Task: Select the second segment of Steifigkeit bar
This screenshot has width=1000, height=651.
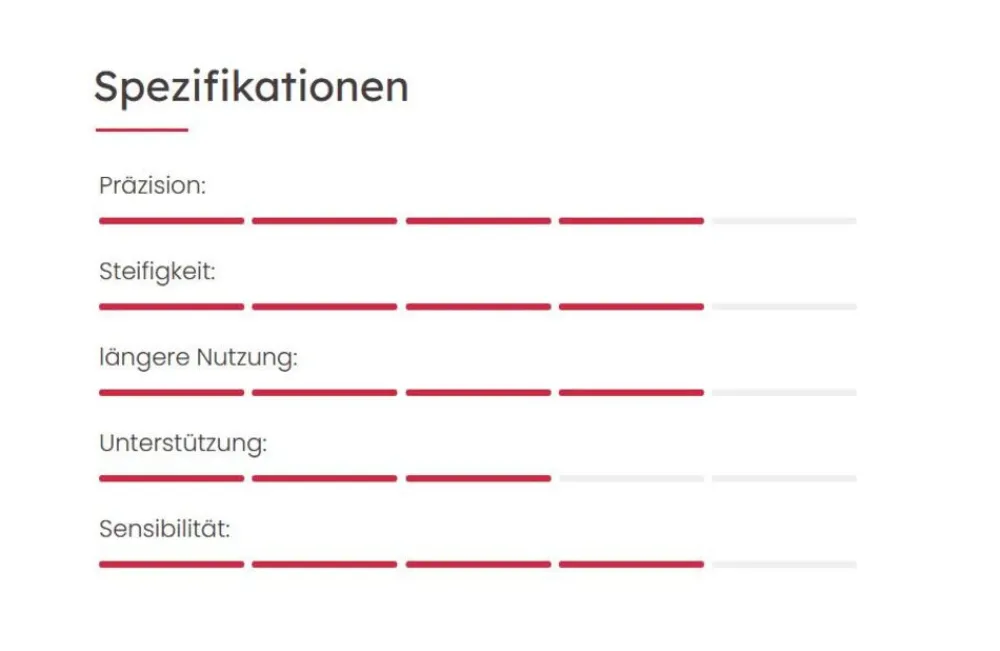Action: 324,307
